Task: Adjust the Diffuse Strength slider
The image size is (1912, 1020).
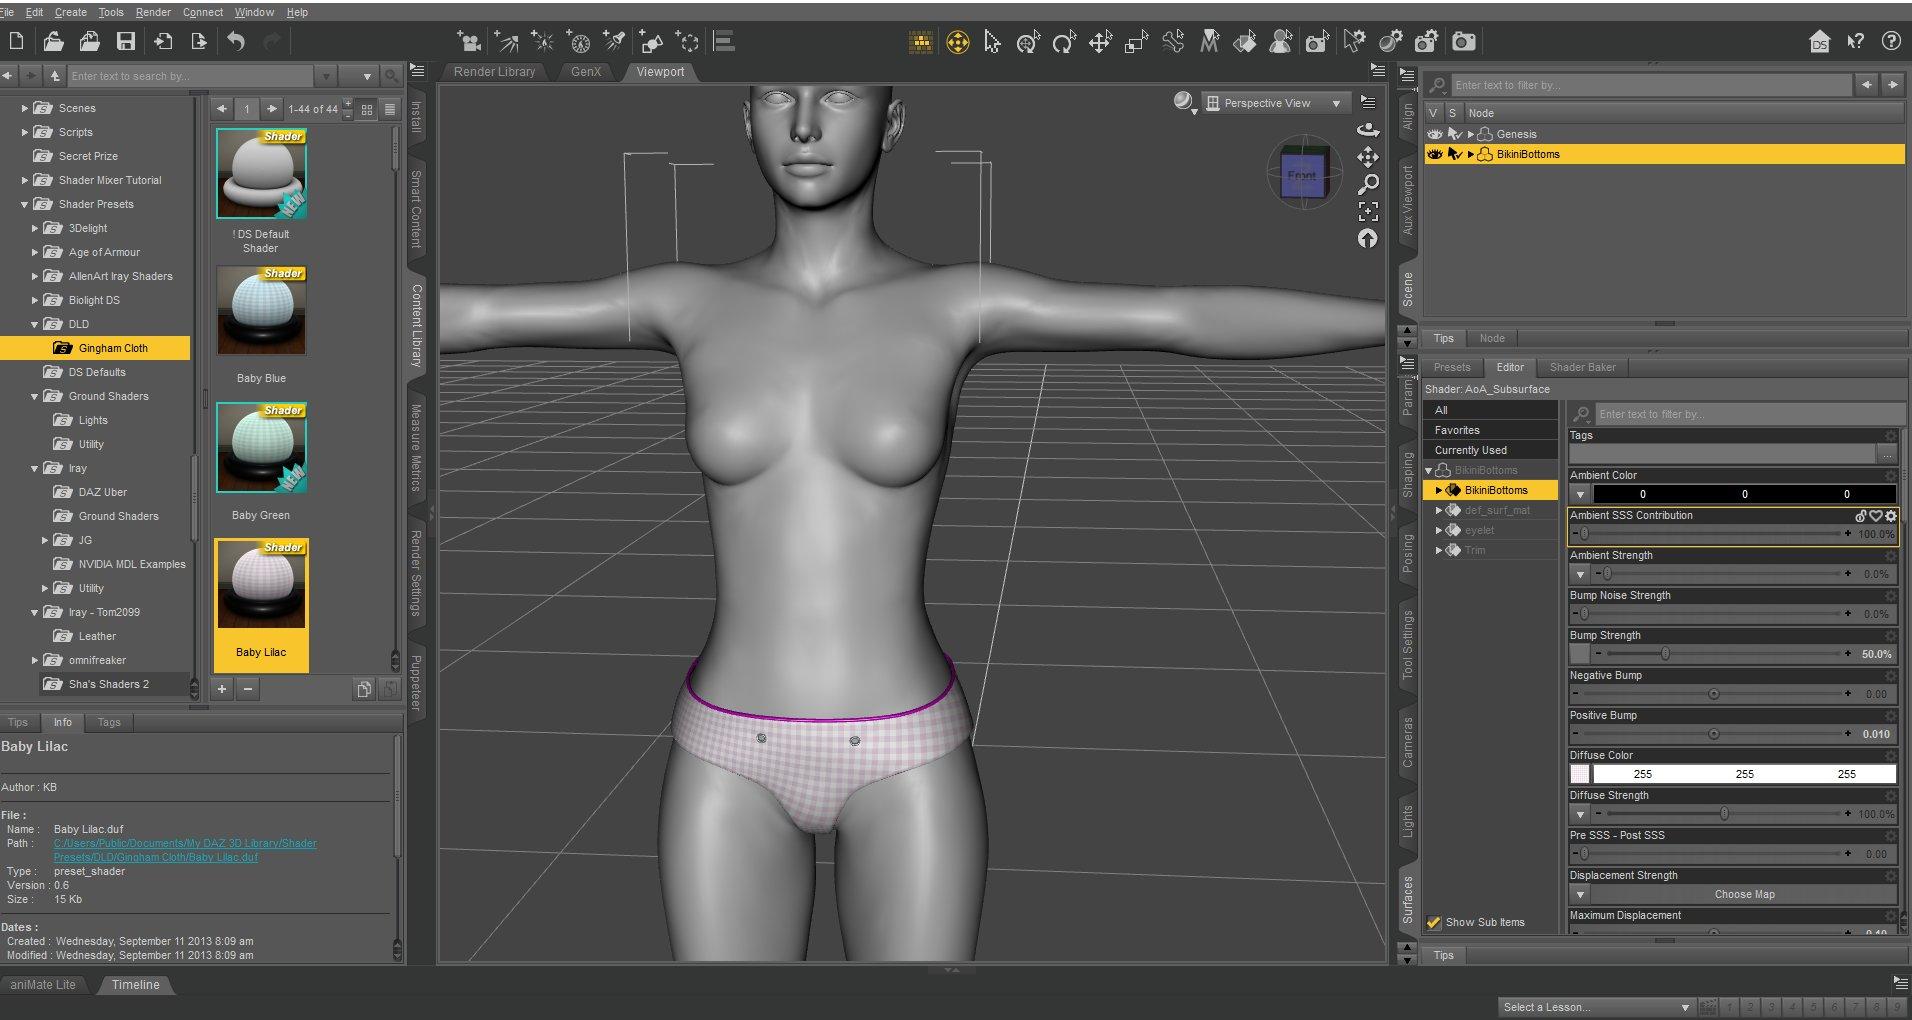Action: [1725, 814]
